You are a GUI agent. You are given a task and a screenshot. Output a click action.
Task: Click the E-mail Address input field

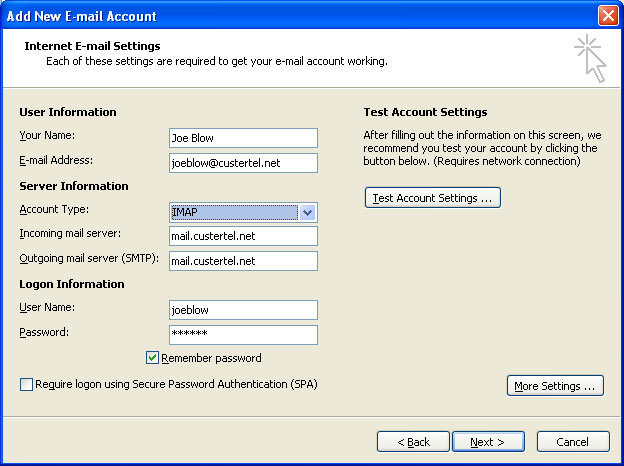243,163
